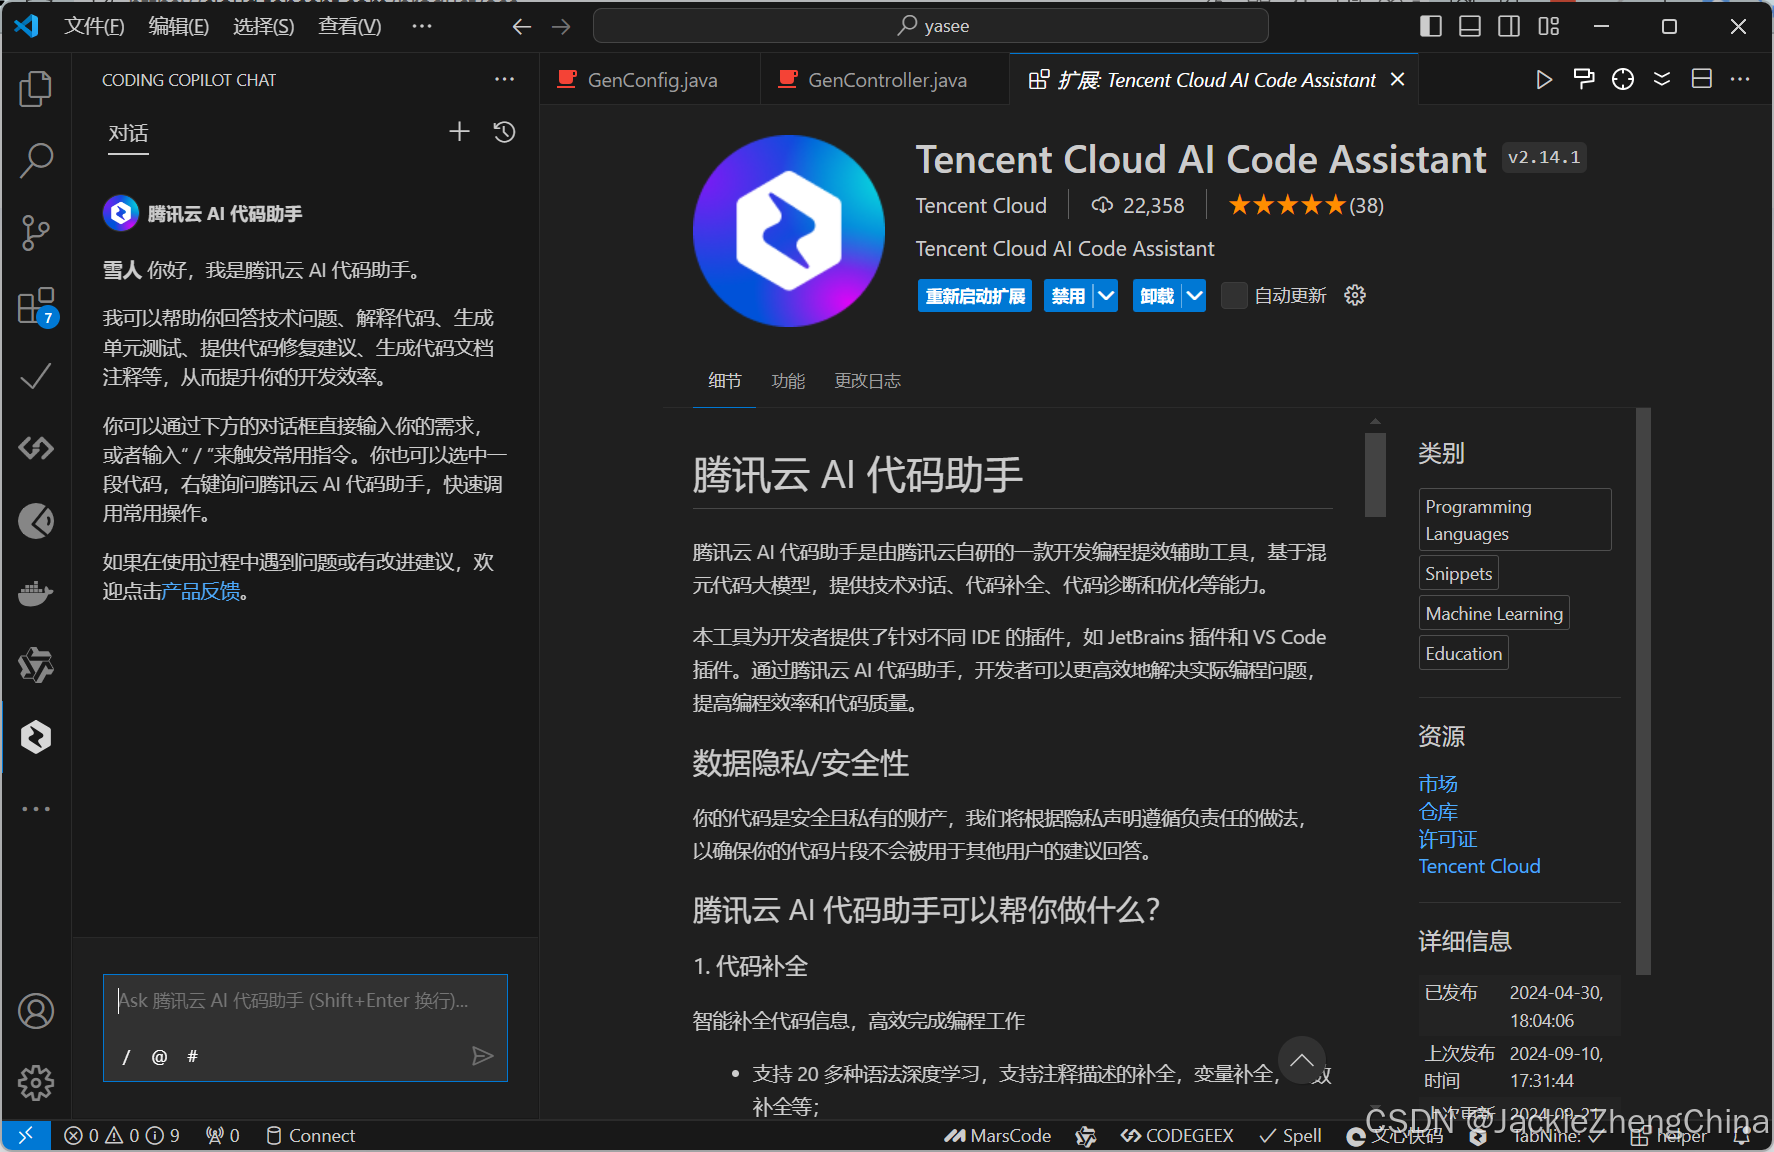Click the yasee command center search box
Image resolution: width=1774 pixels, height=1152 pixels.
[x=930, y=26]
